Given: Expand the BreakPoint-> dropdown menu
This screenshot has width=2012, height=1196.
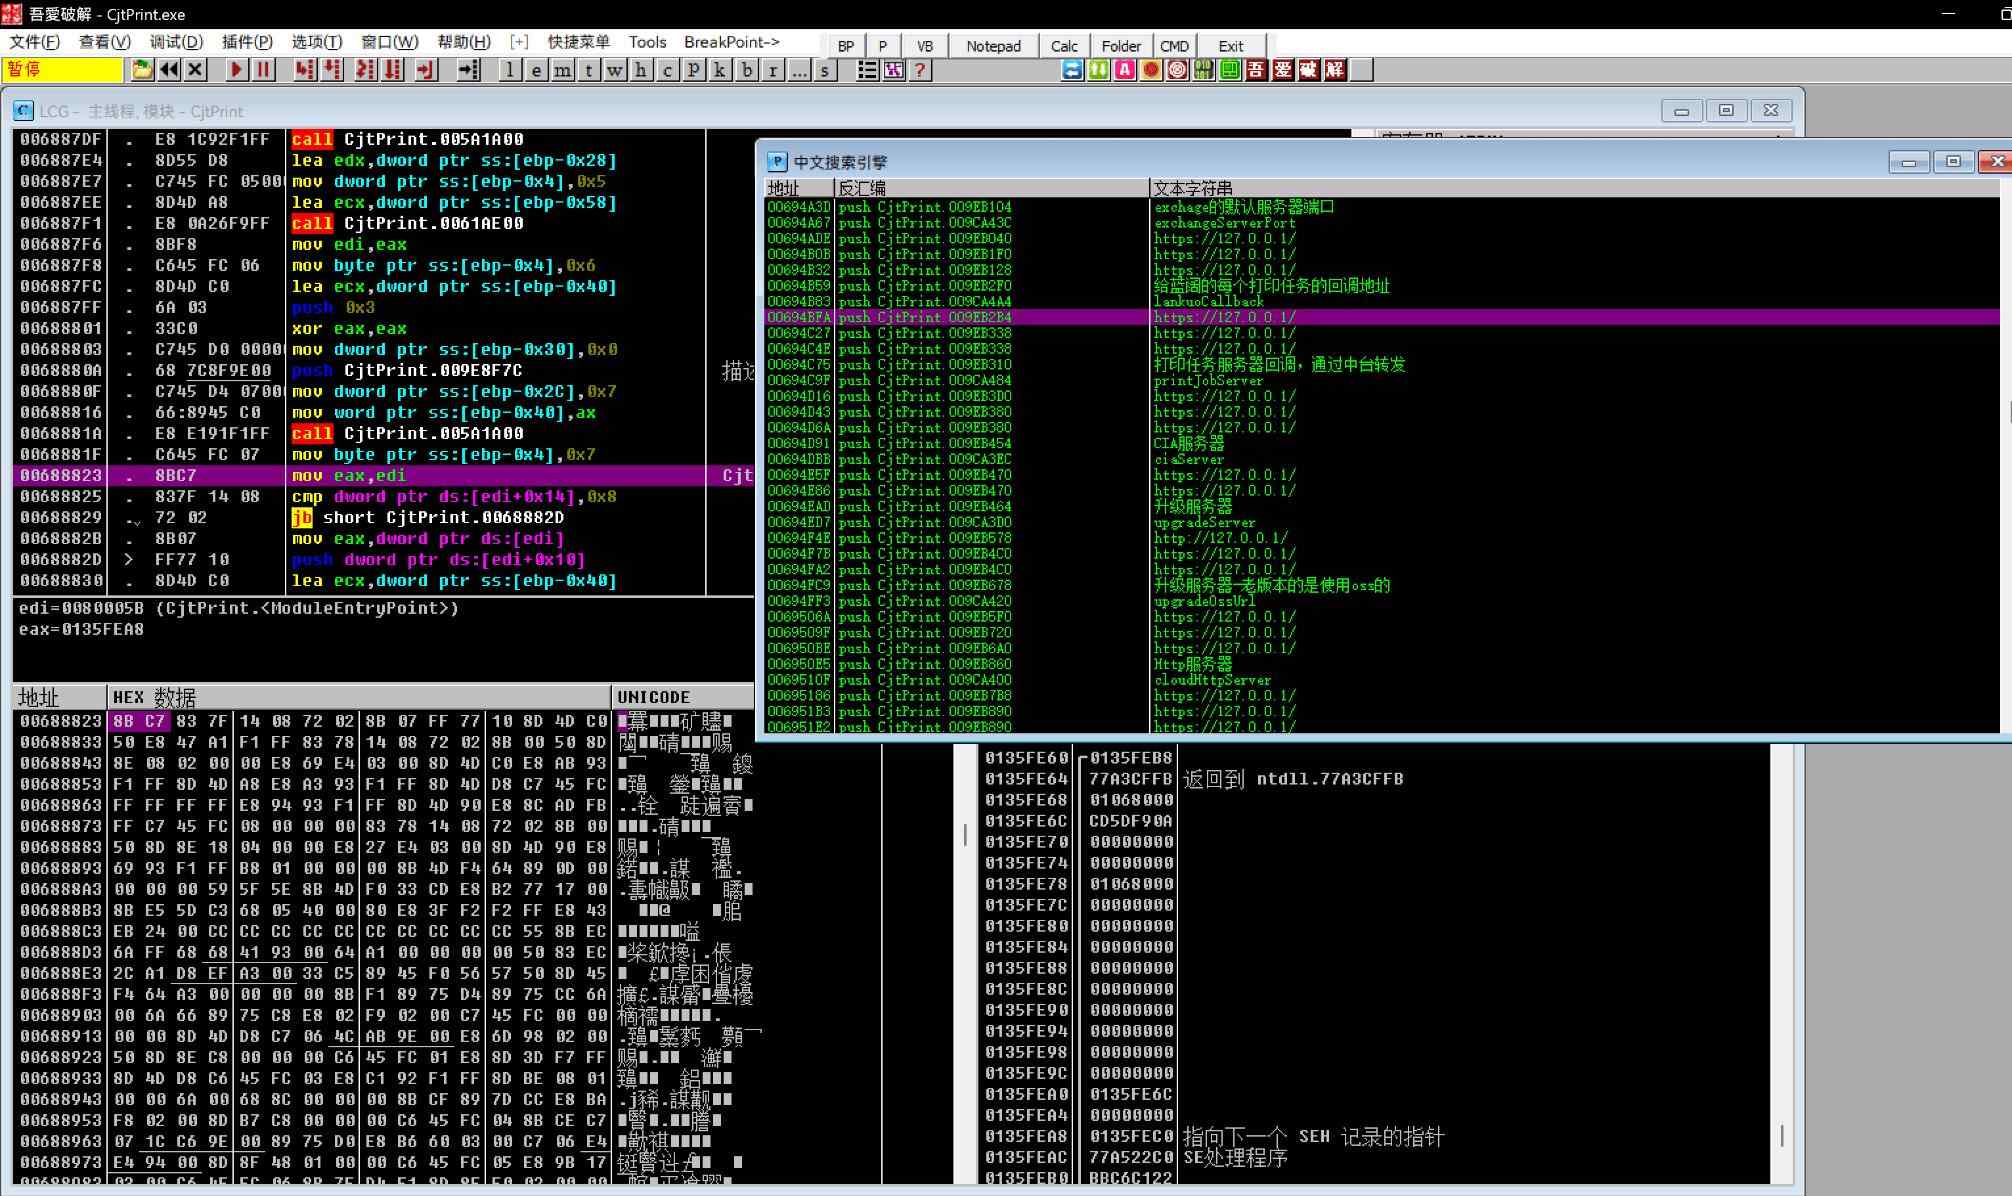Looking at the screenshot, I should [731, 42].
